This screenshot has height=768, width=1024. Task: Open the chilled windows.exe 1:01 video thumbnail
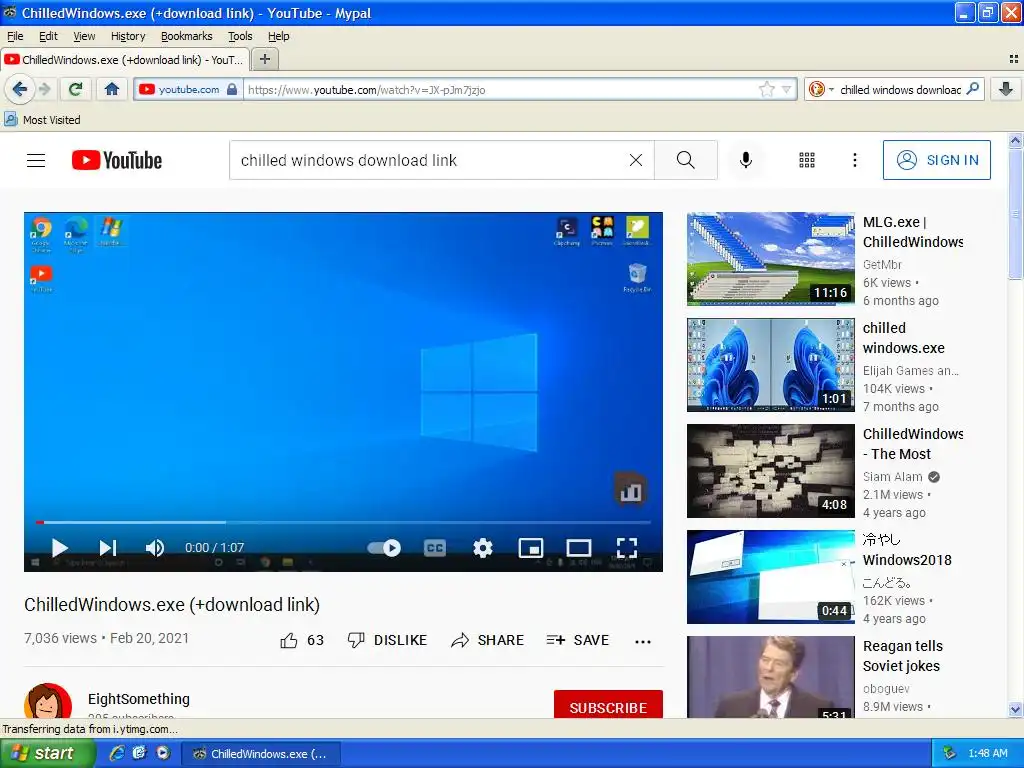tap(771, 365)
